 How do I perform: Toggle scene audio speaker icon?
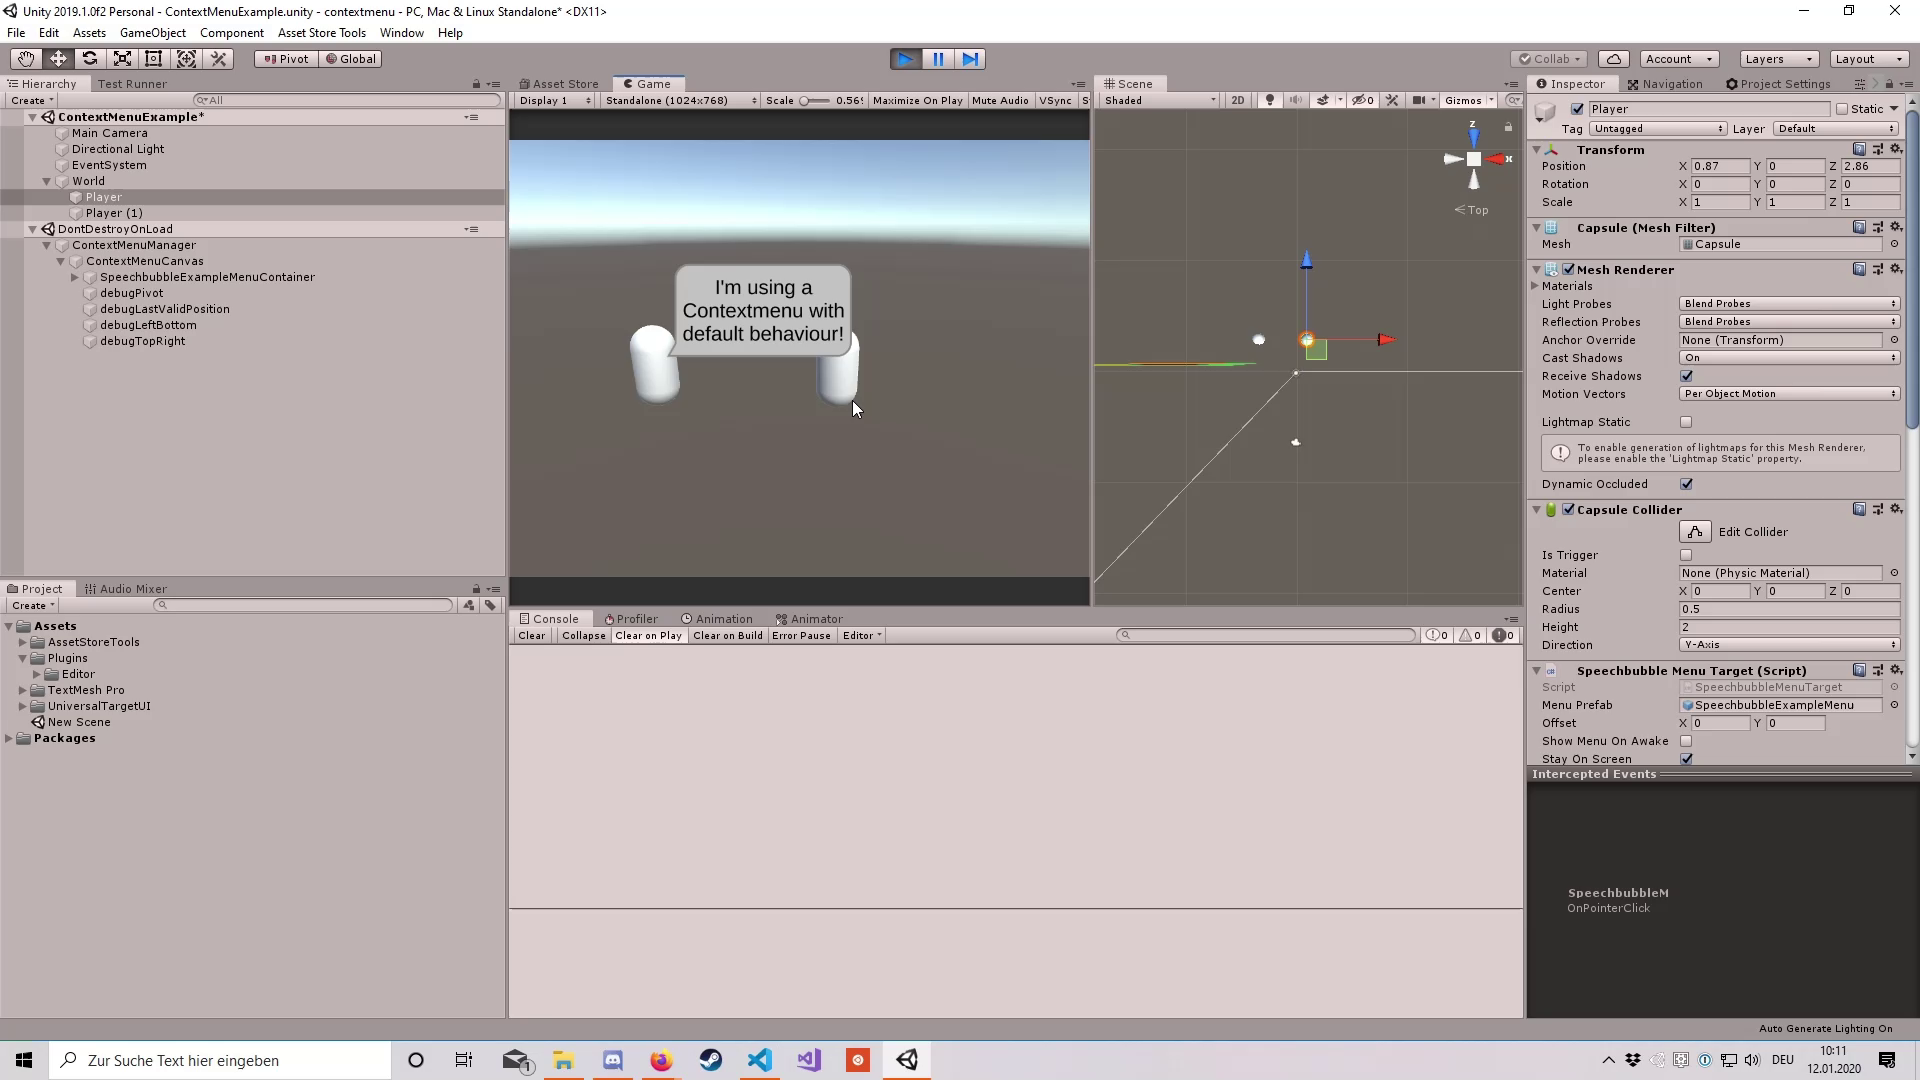click(x=1296, y=100)
